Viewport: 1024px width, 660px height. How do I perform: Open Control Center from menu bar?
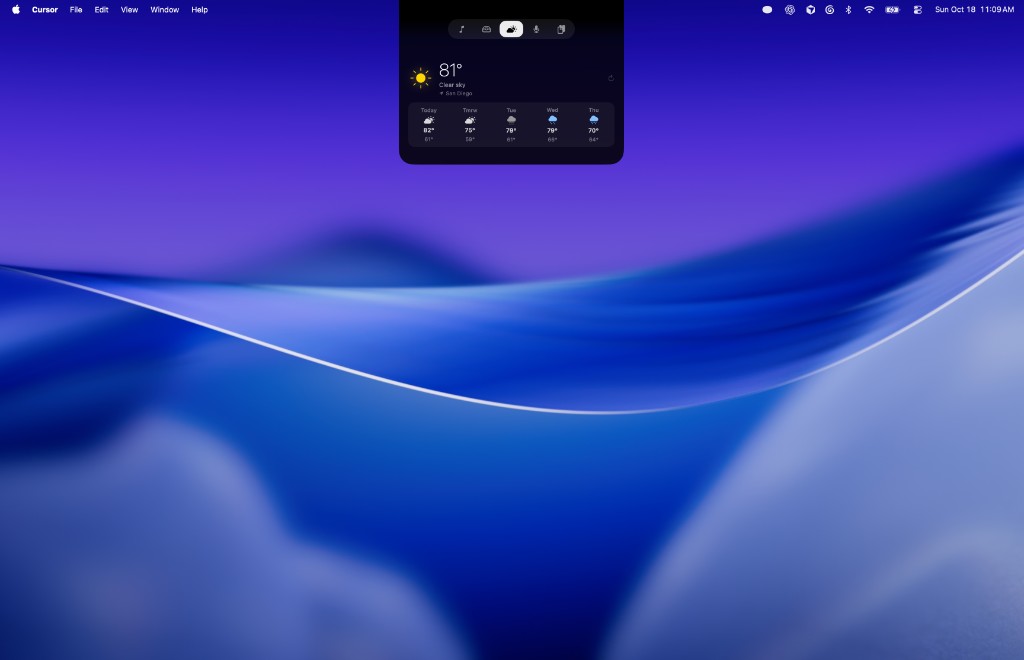[x=918, y=10]
